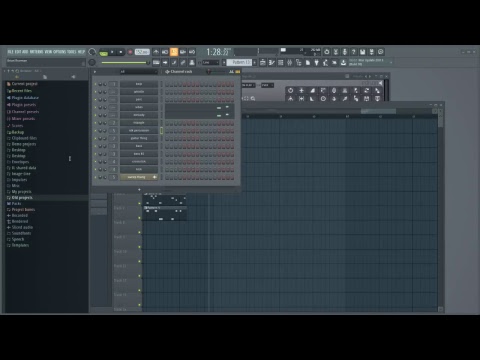
Task: Open the Mixer view icon
Action: (x=290, y=62)
